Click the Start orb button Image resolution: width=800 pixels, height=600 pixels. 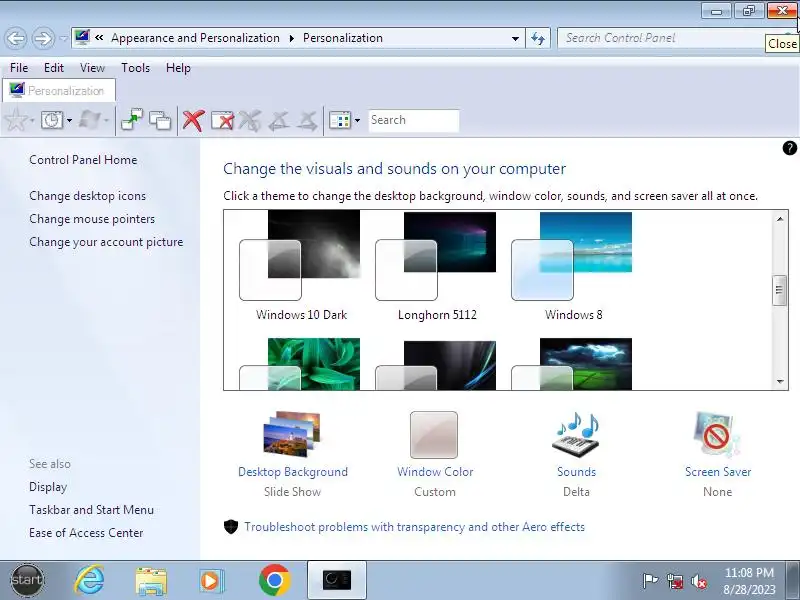pyautogui.click(x=27, y=580)
